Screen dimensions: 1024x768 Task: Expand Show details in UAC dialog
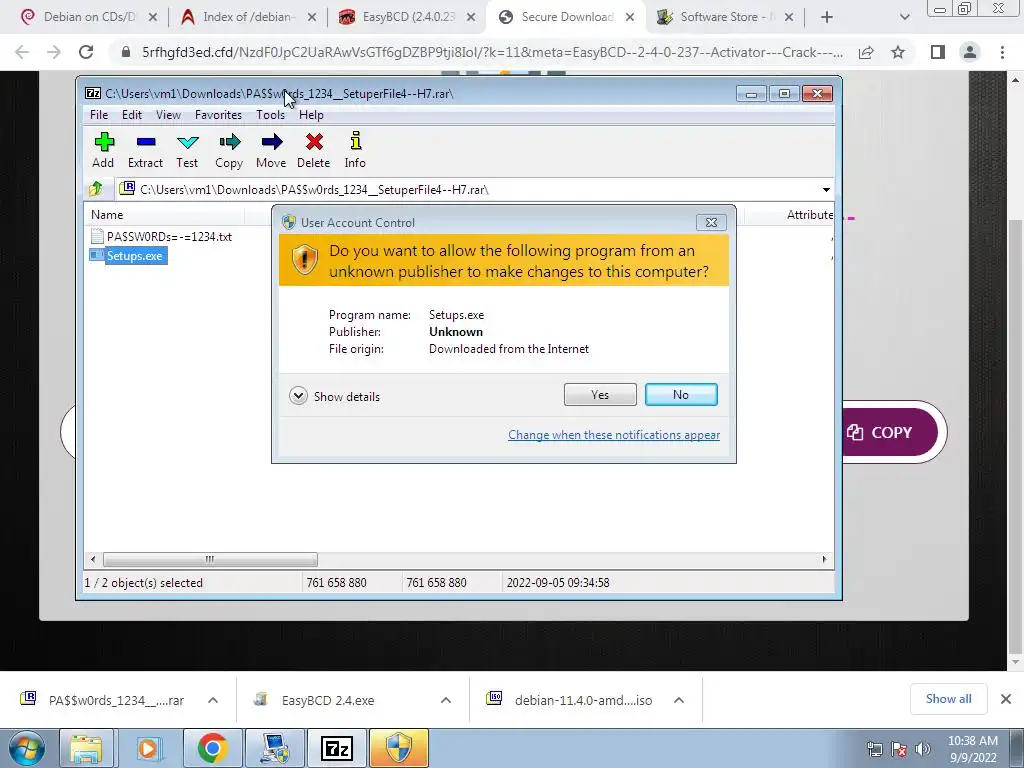(334, 396)
